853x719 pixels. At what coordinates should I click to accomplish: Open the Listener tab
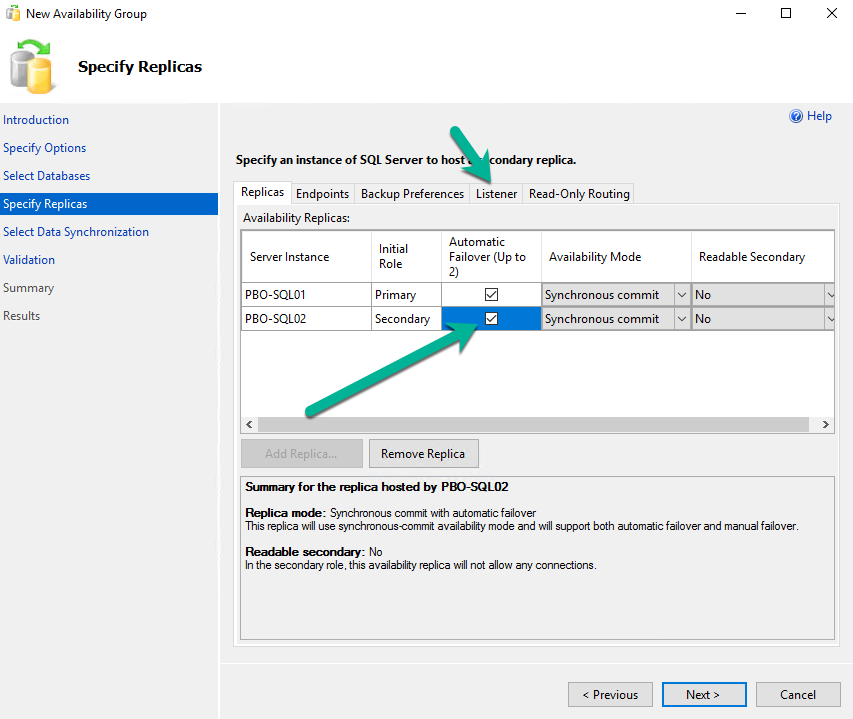[x=496, y=194]
